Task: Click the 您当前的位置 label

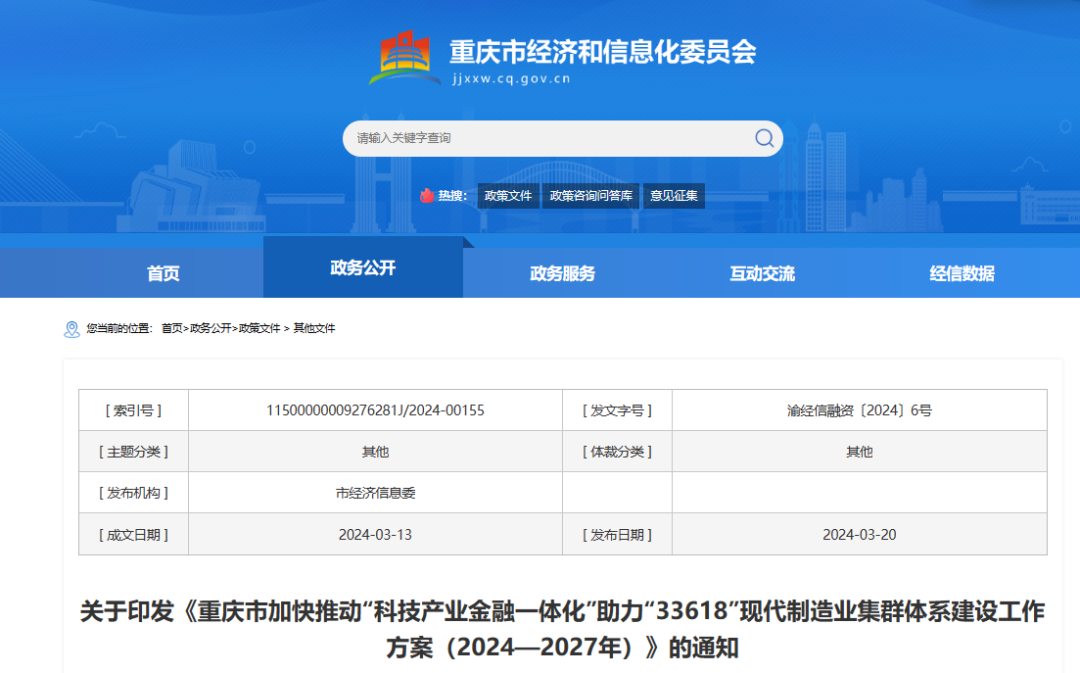Action: [x=119, y=329]
